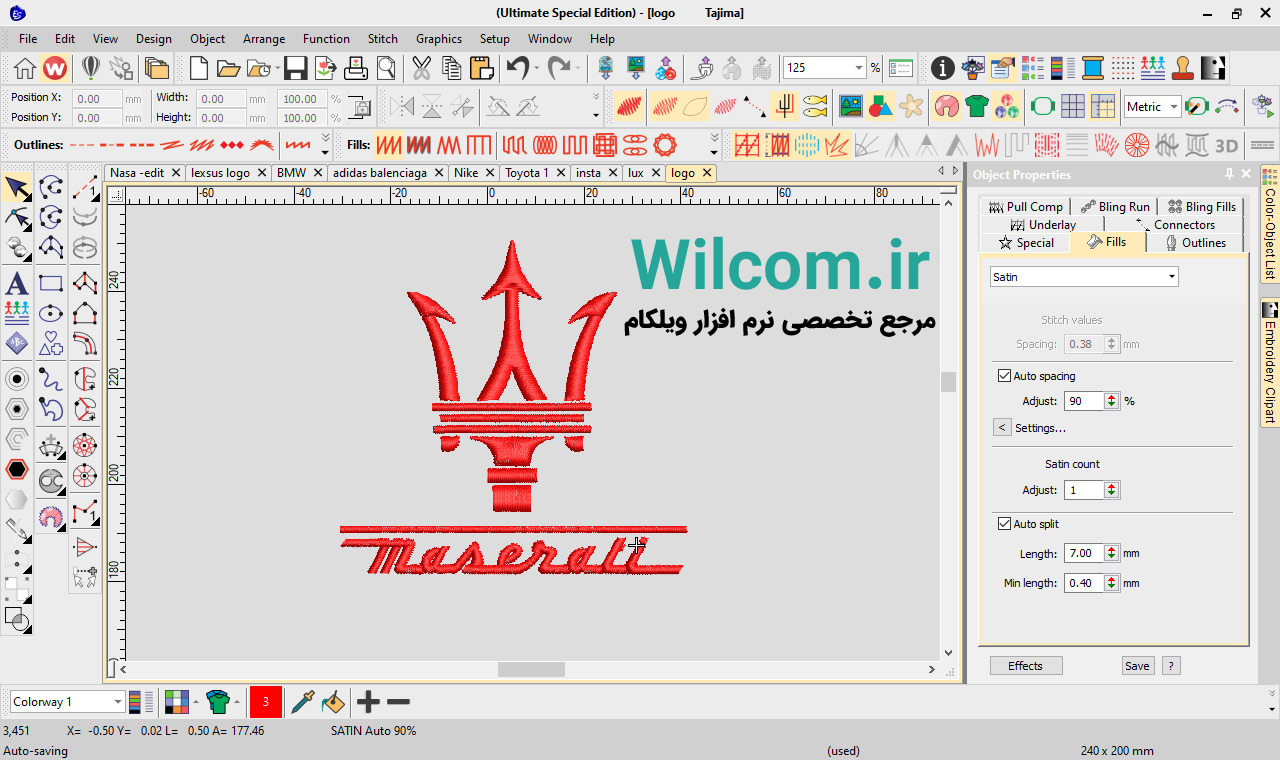Select the red color 3 swatch
The height and width of the screenshot is (760, 1280).
click(265, 702)
